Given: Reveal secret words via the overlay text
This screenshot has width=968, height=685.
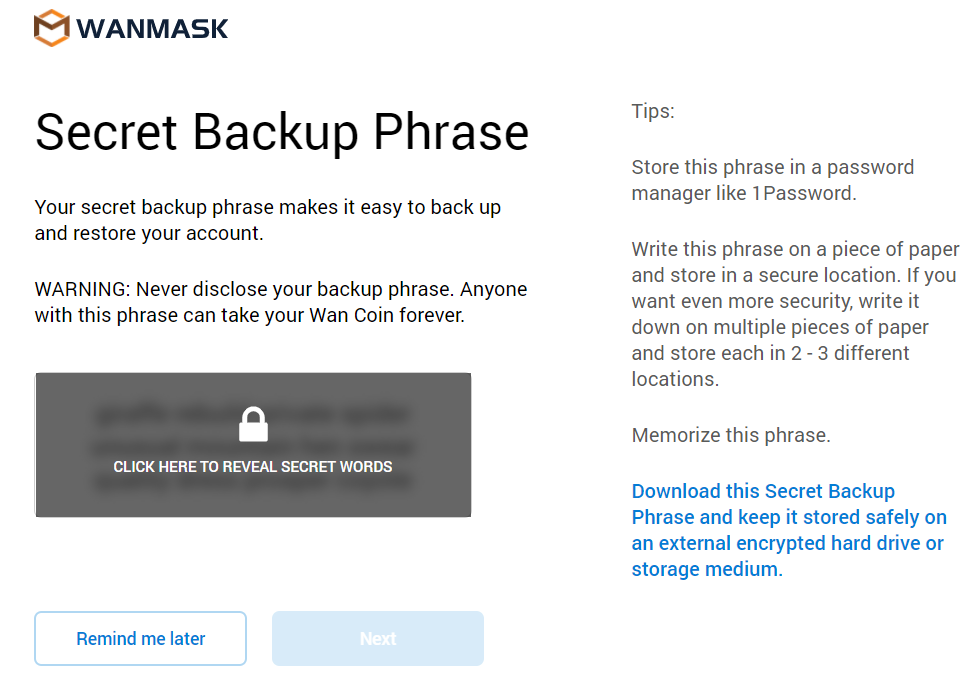Looking at the screenshot, I should point(252,467).
